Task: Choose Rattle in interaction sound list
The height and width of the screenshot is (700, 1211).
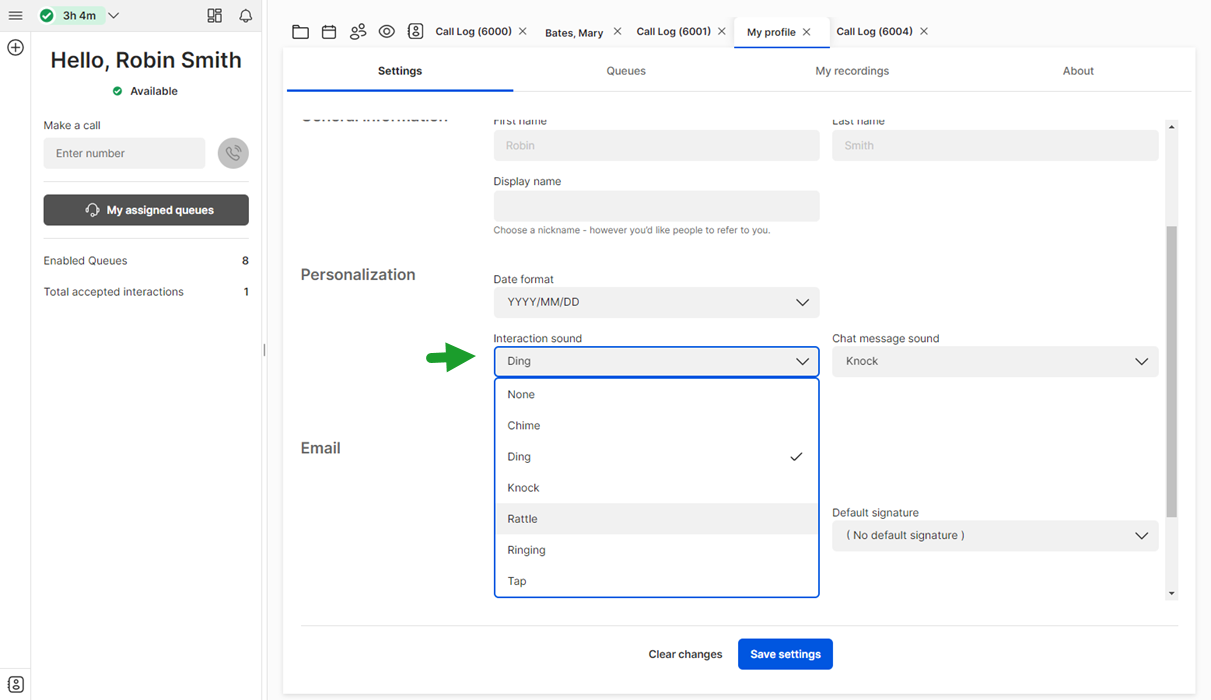Action: (656, 519)
